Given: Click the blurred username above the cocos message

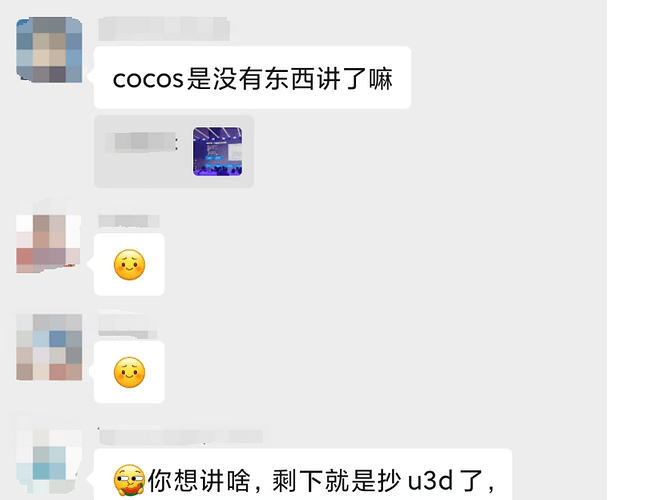Looking at the screenshot, I should 164,29.
